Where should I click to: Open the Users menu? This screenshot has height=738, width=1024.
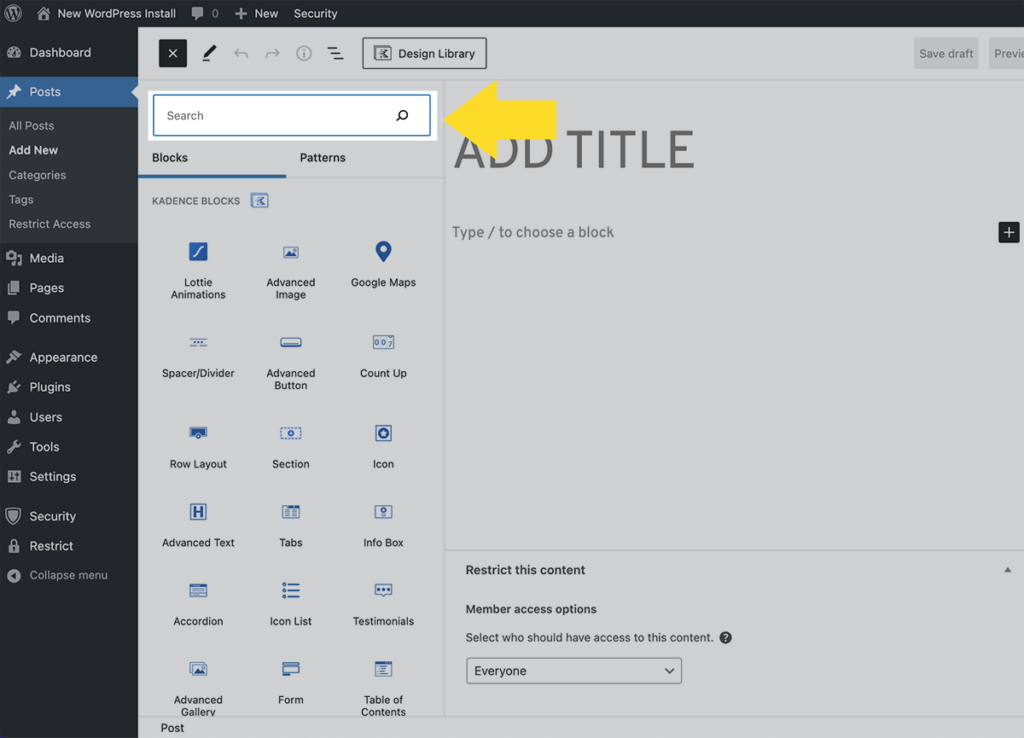[x=69, y=417]
